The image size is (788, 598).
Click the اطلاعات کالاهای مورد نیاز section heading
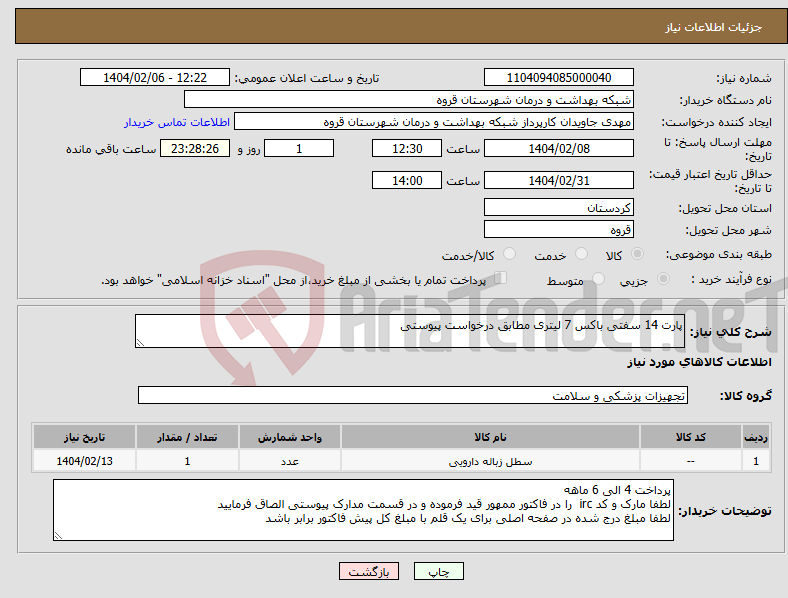coord(699,362)
